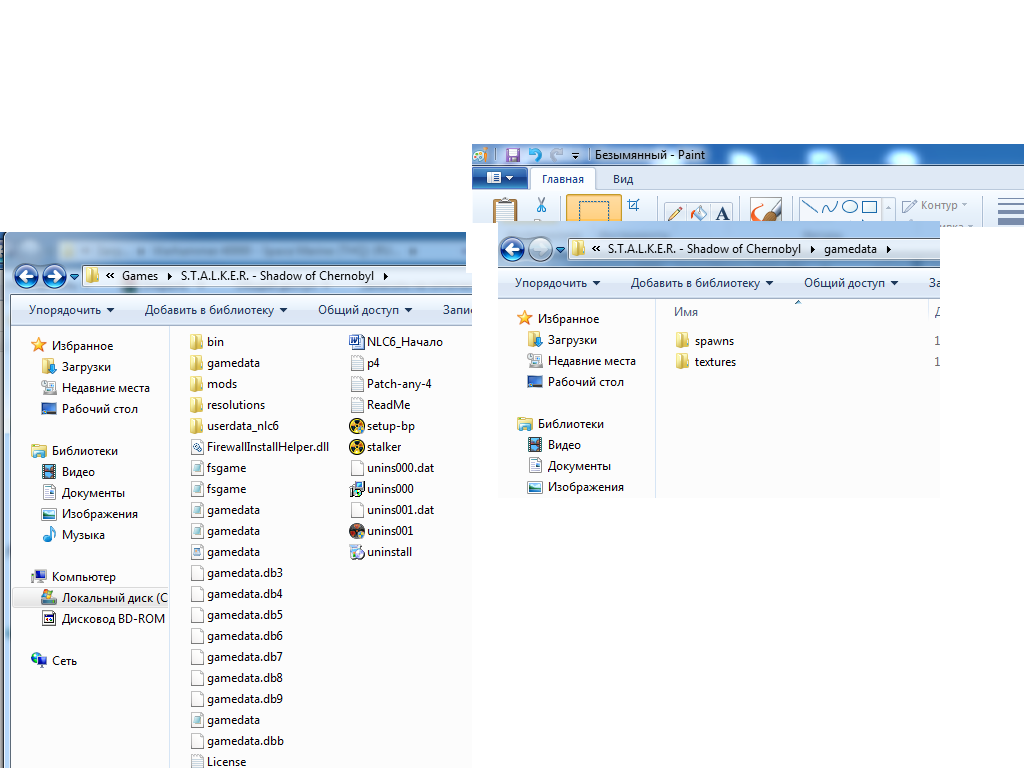Viewport: 1024px width, 768px height.
Task: Expand breadcrumb arrow after gamedata in address bar
Action: coord(889,249)
